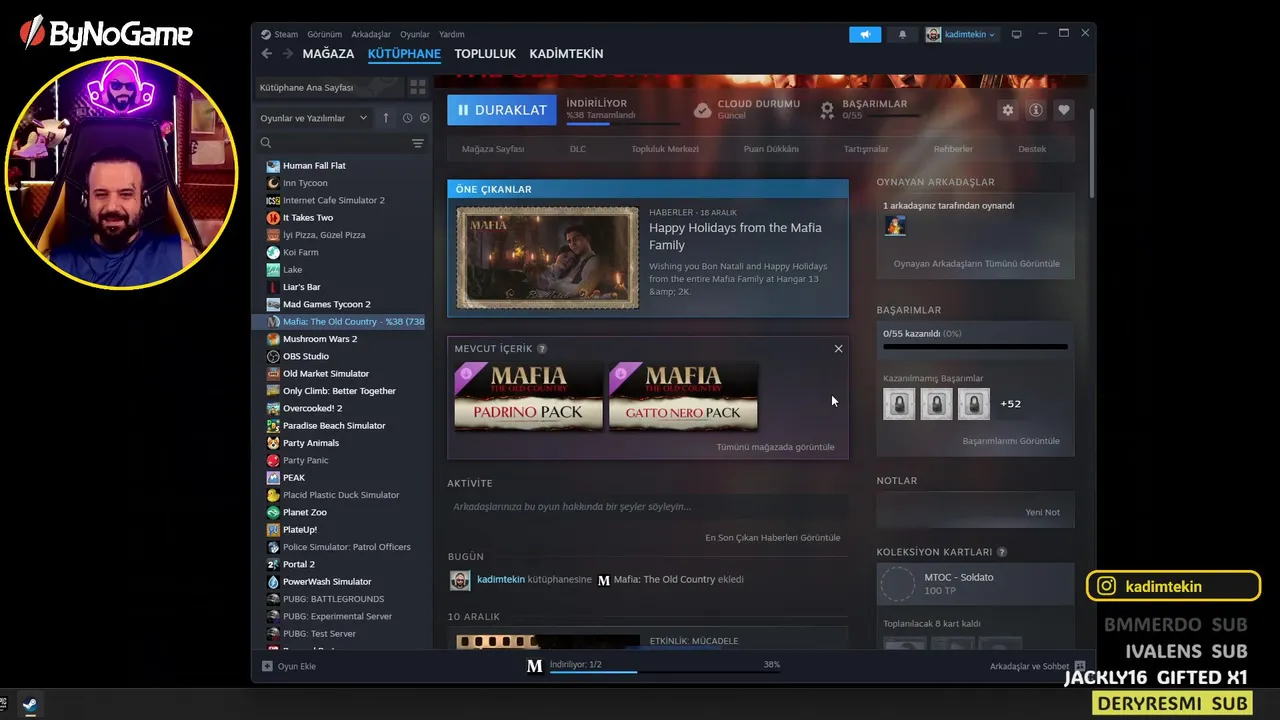Viewport: 1280px width, 720px height.
Task: Switch library to grid collections view
Action: click(x=418, y=87)
